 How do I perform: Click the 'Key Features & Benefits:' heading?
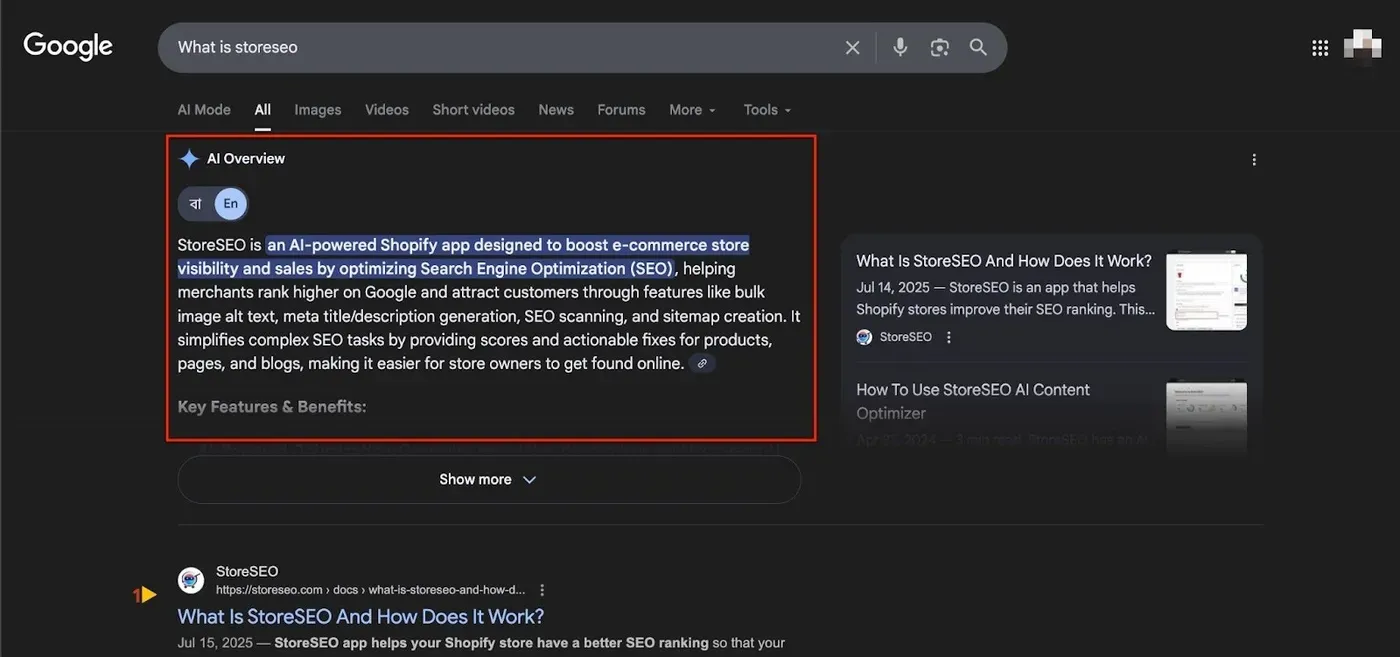pyautogui.click(x=272, y=407)
